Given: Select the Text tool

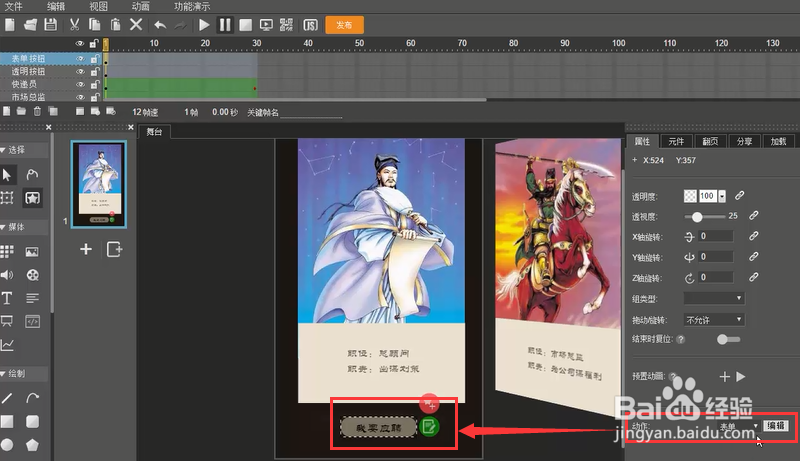Looking at the screenshot, I should coord(7,298).
